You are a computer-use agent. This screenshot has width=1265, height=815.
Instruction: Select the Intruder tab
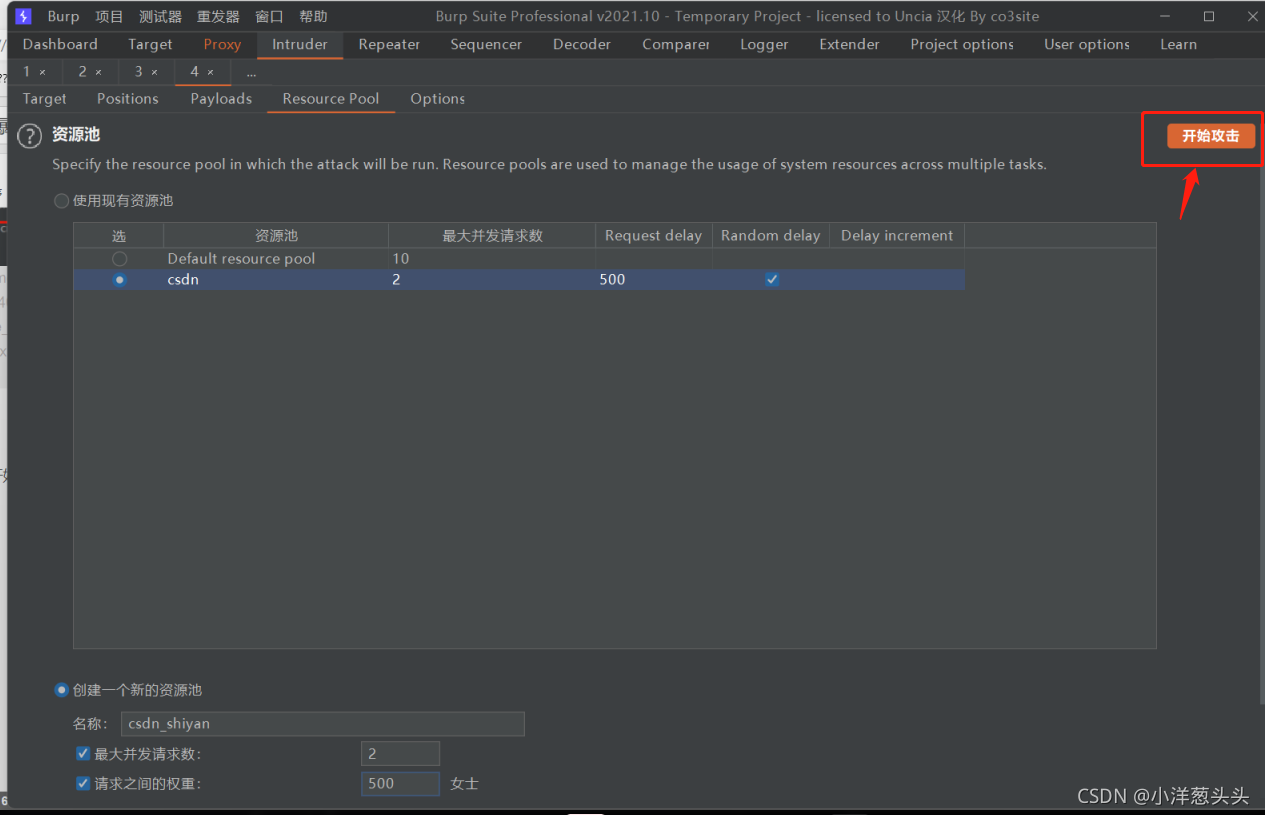(x=300, y=44)
